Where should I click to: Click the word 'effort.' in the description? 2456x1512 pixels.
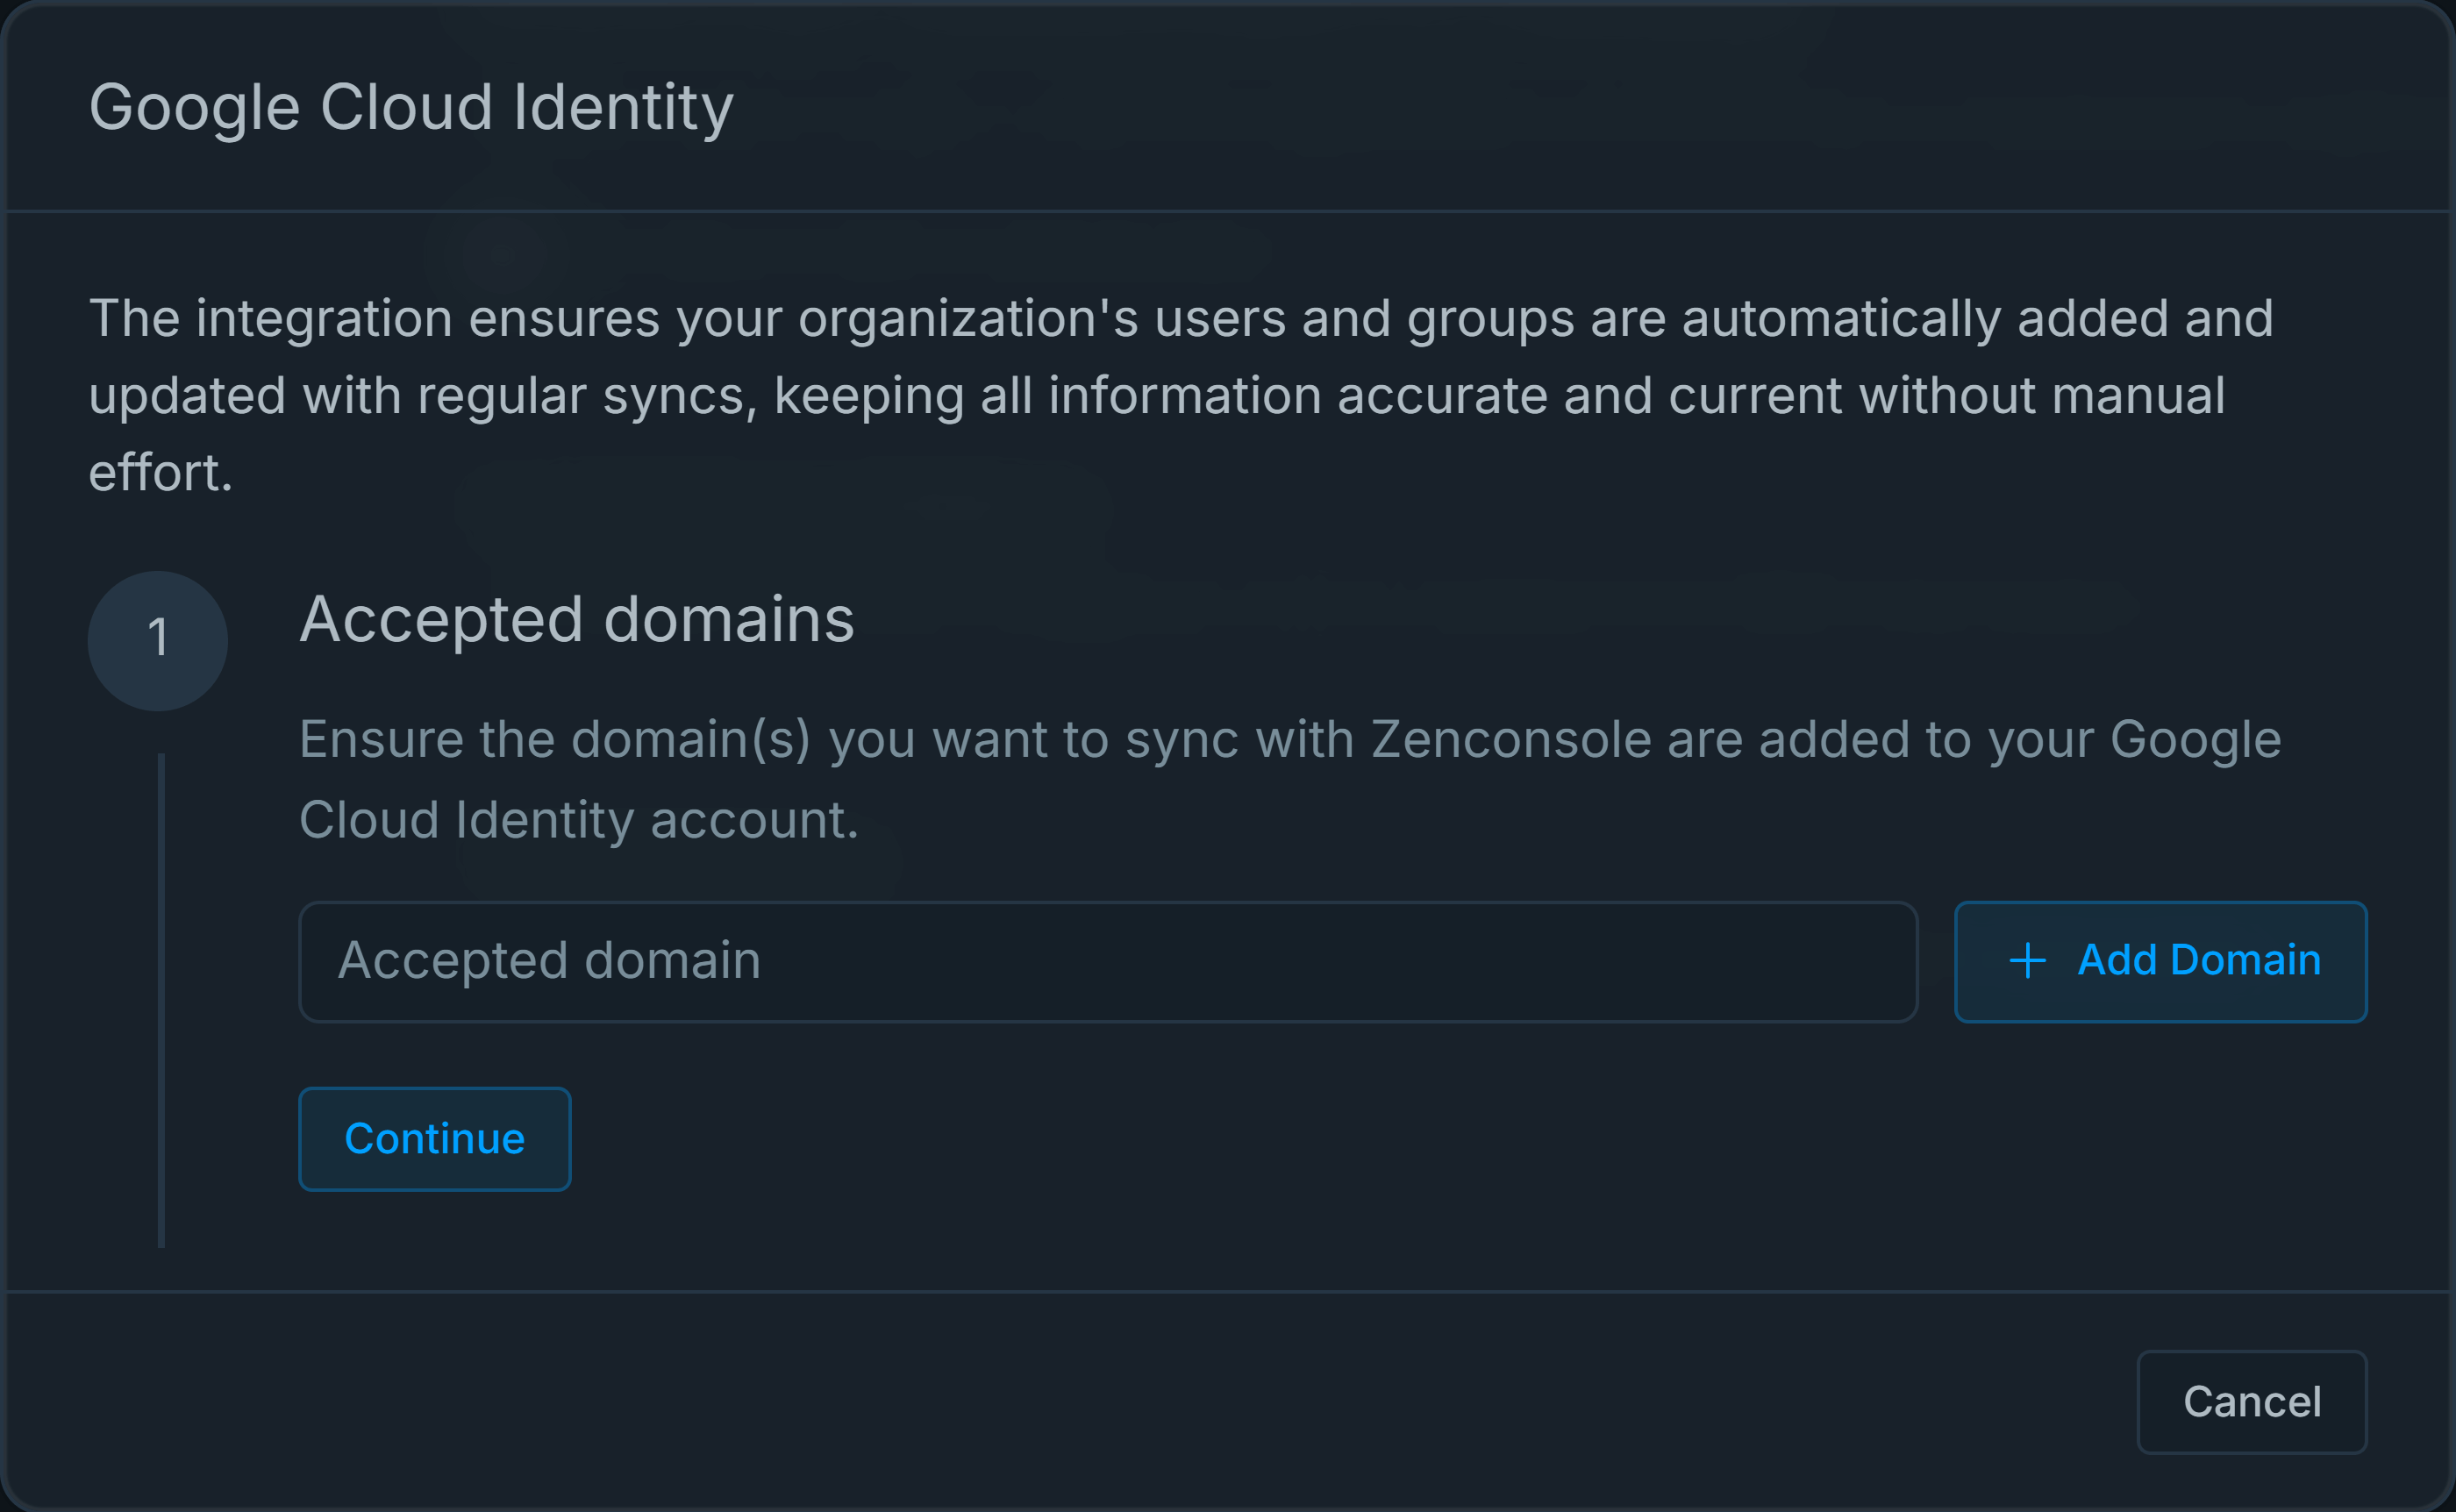click(x=161, y=473)
